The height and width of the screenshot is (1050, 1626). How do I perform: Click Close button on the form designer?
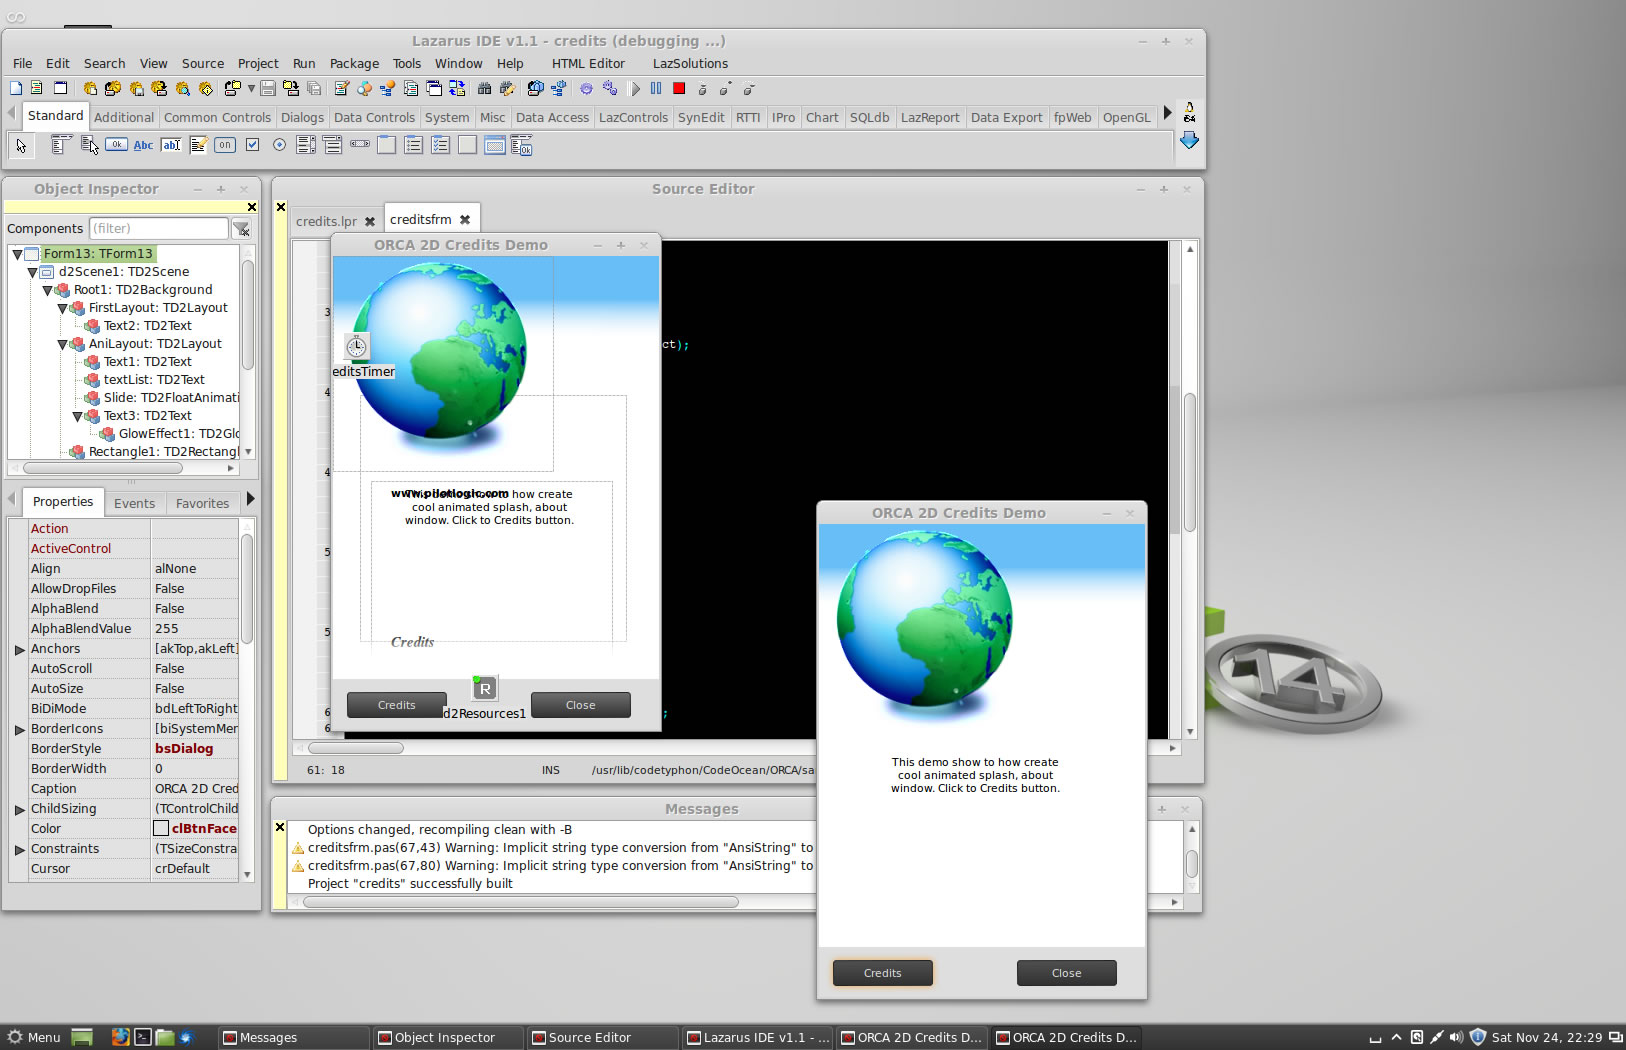pos(580,705)
